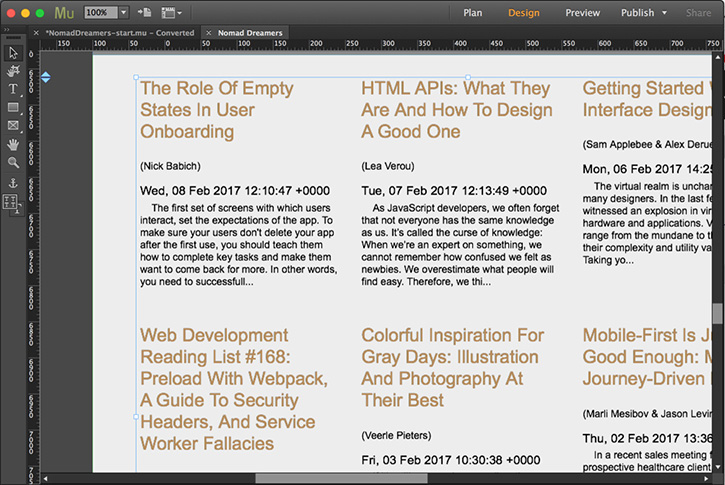
Task: Click the text frame threading tool
Action: [13, 202]
